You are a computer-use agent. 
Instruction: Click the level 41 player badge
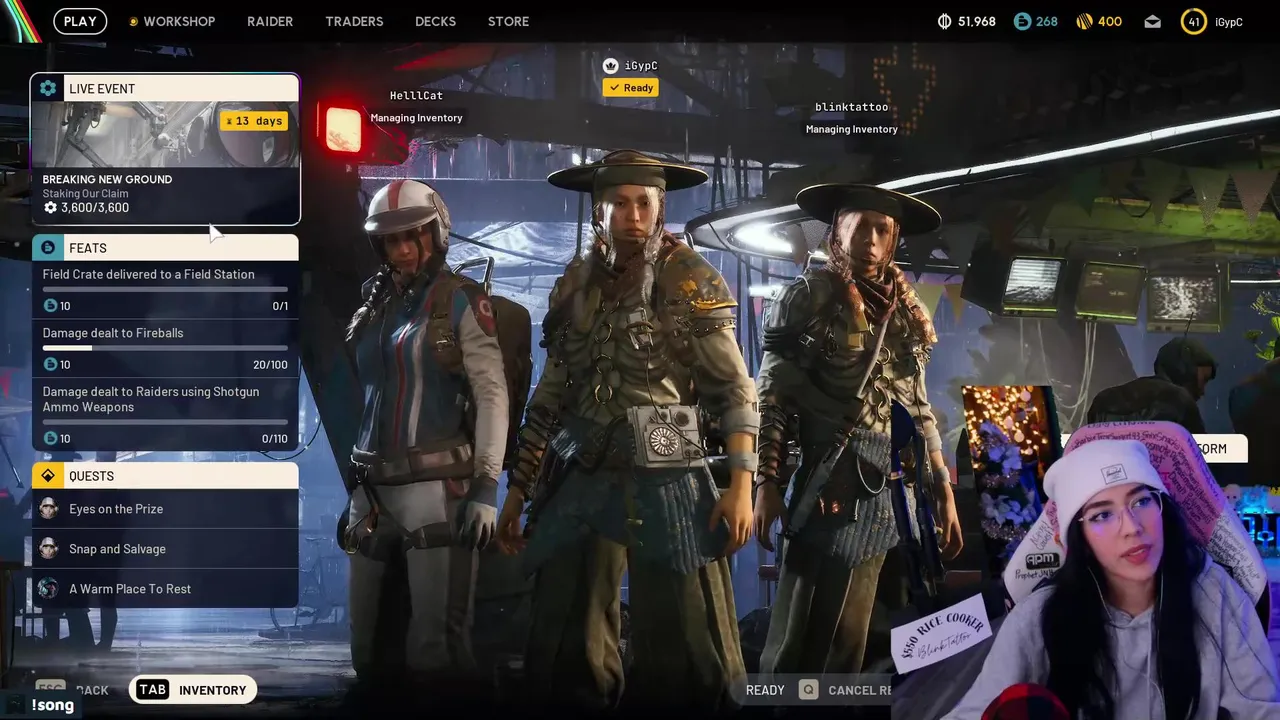click(x=1193, y=21)
